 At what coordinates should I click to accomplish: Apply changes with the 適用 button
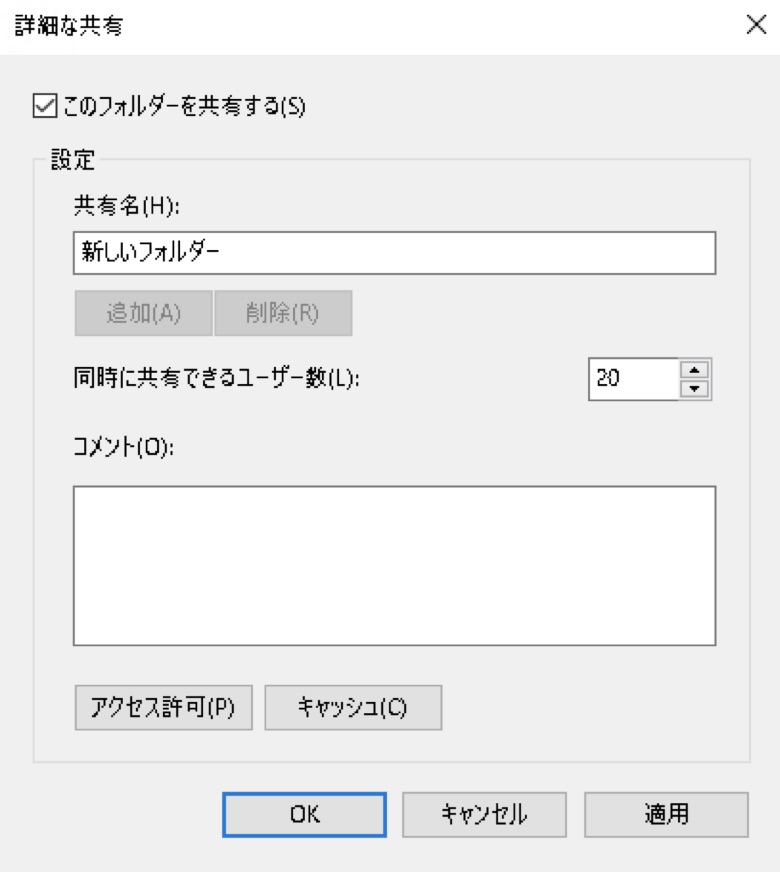[666, 814]
